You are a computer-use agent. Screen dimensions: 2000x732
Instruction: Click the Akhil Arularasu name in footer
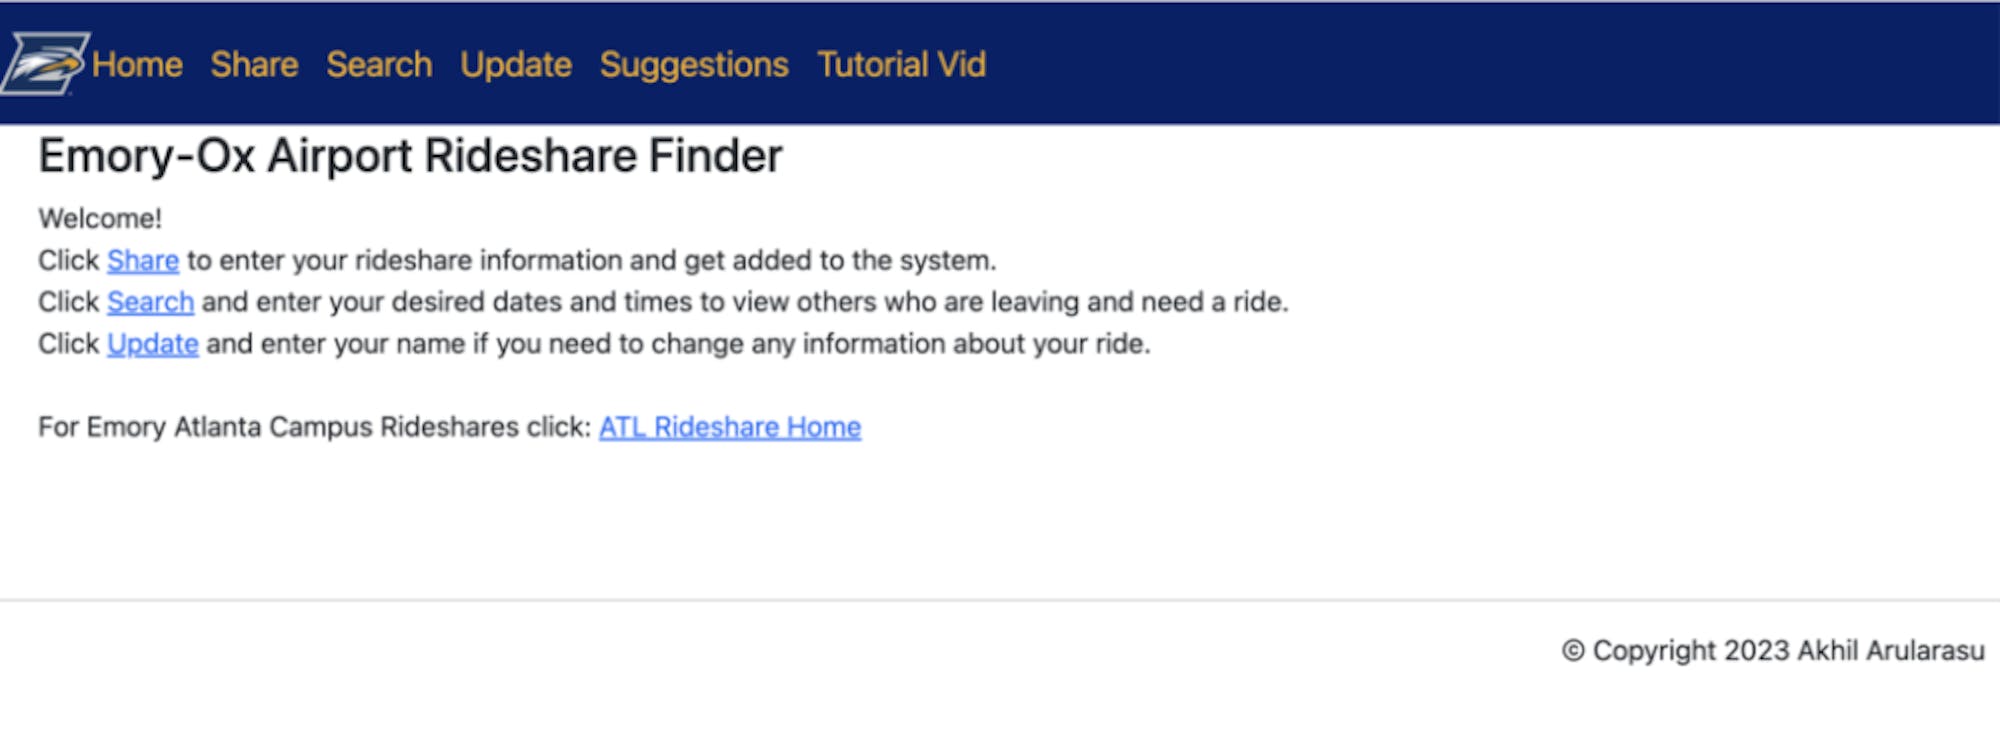(x=1890, y=651)
